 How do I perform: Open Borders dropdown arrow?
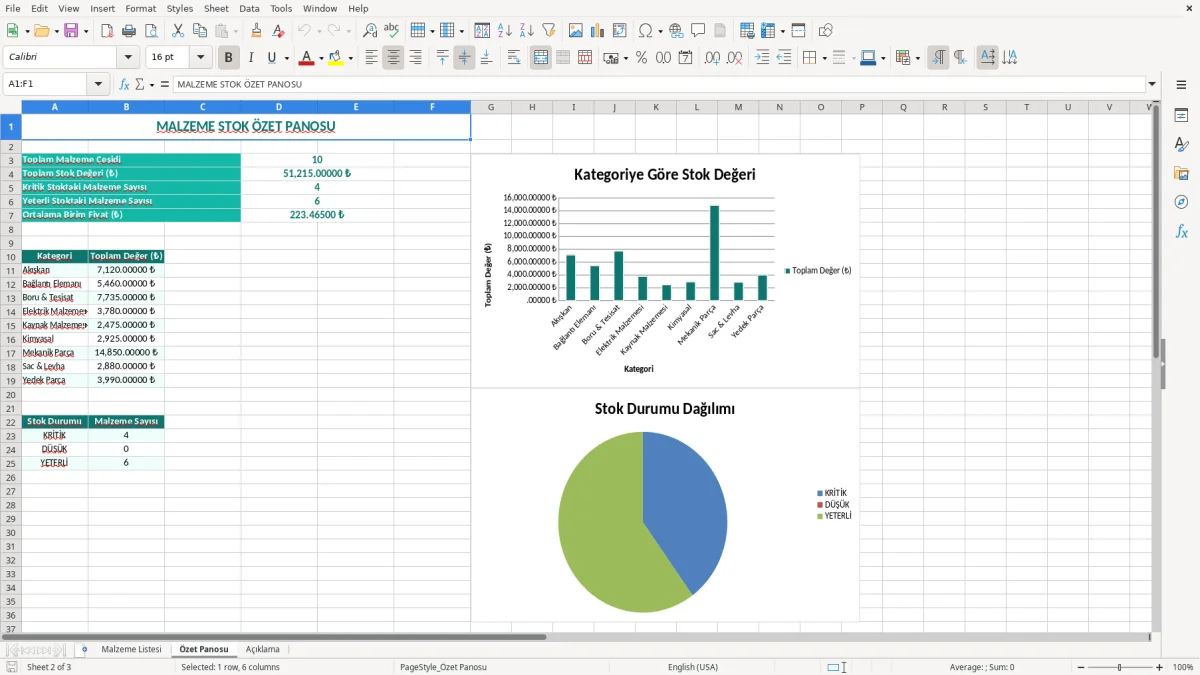[x=823, y=58]
